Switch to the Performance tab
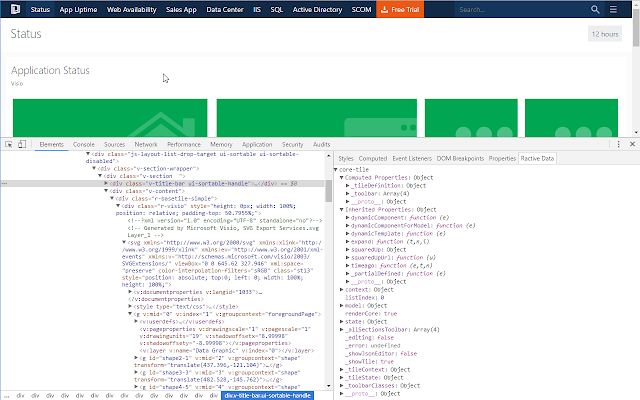The height and width of the screenshot is (400, 640). click(x=184, y=144)
